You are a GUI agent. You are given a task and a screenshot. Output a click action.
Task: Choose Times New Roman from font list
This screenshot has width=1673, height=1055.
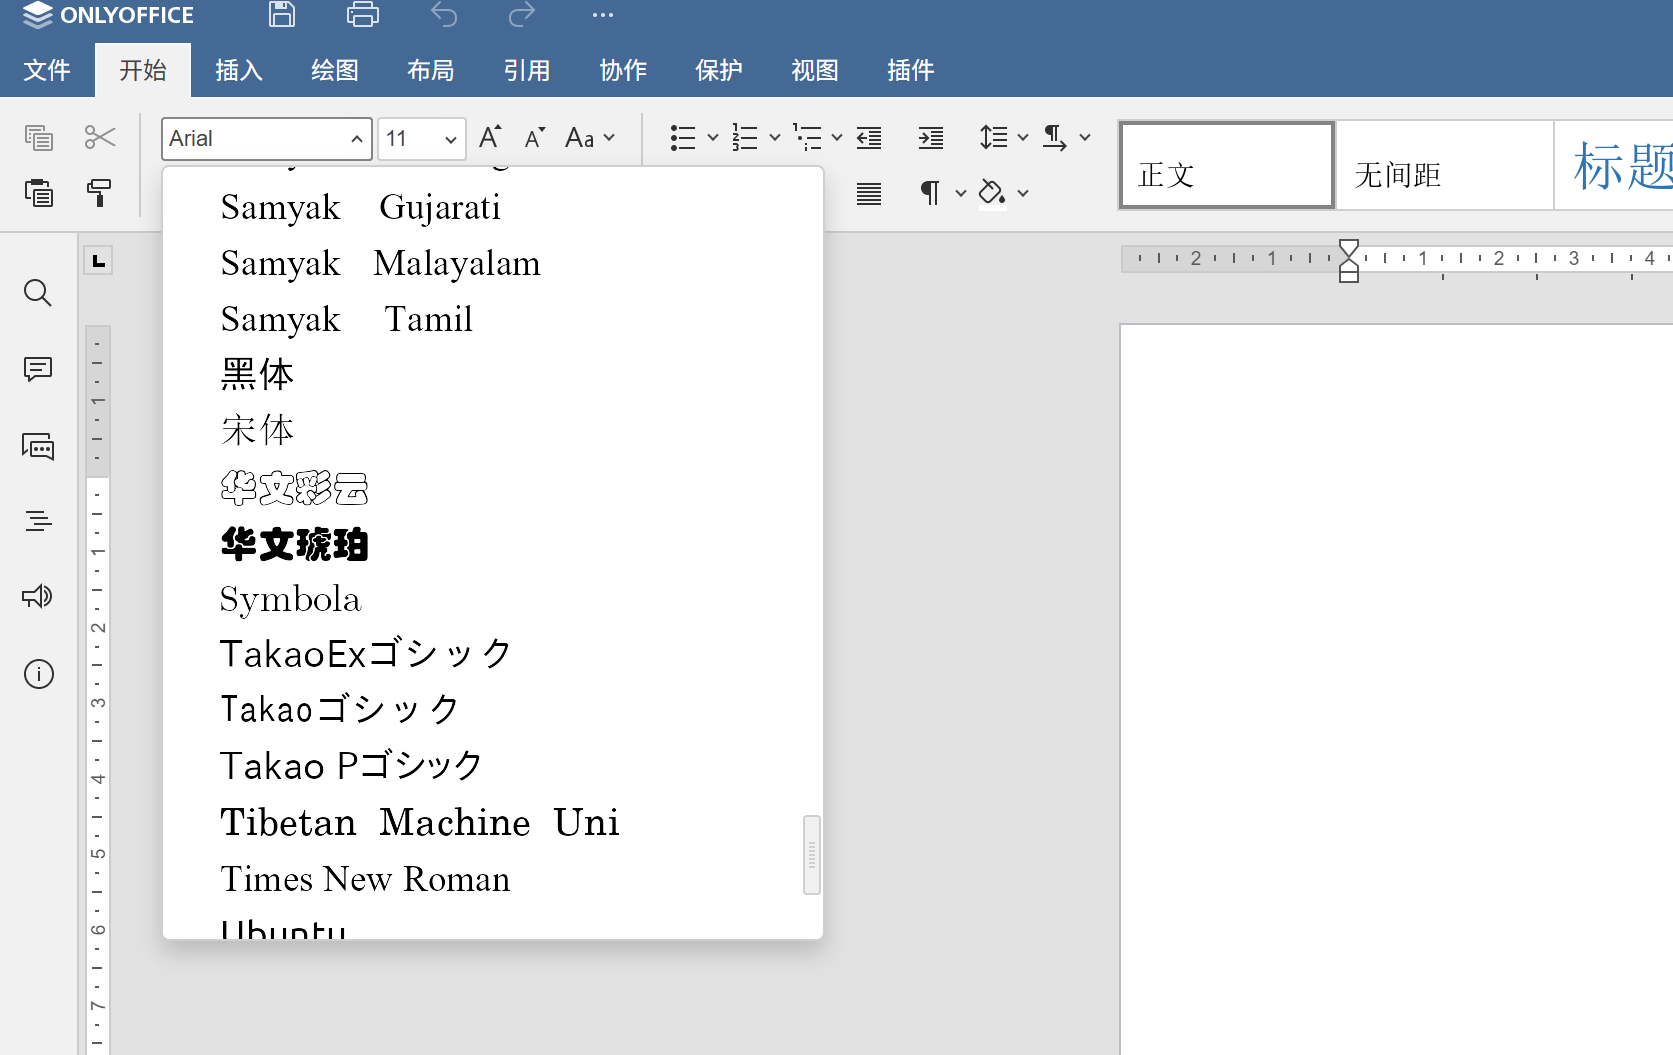(x=365, y=879)
